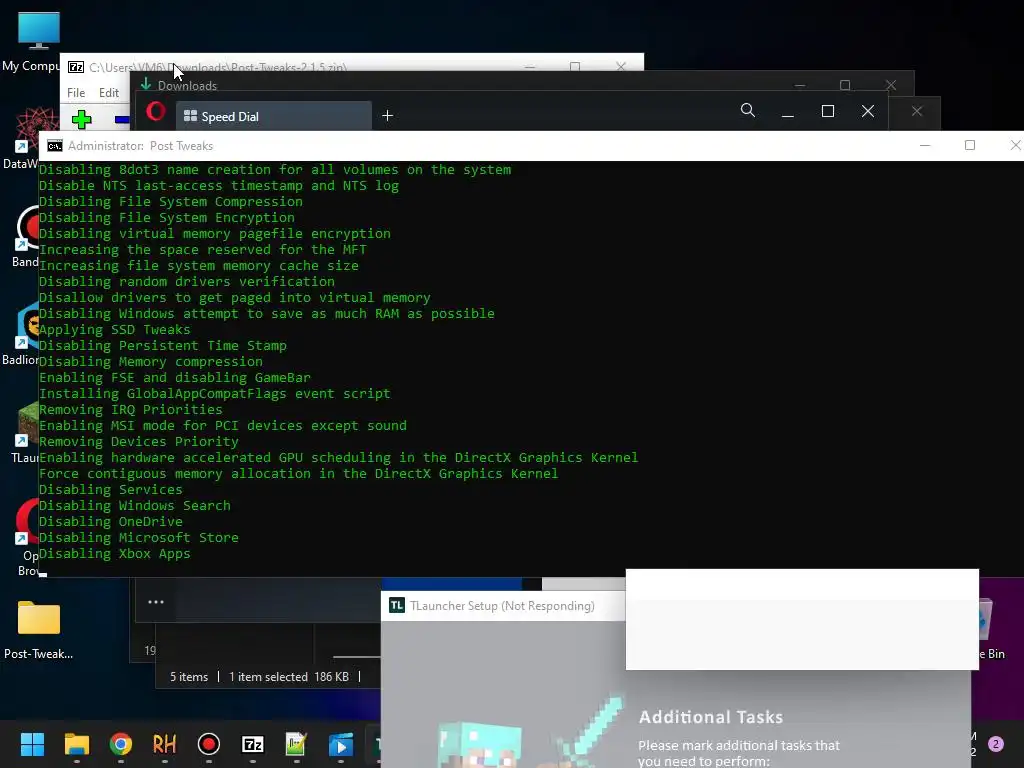The height and width of the screenshot is (768, 1024).
Task: Maximize the Opera browser window
Action: click(x=827, y=112)
